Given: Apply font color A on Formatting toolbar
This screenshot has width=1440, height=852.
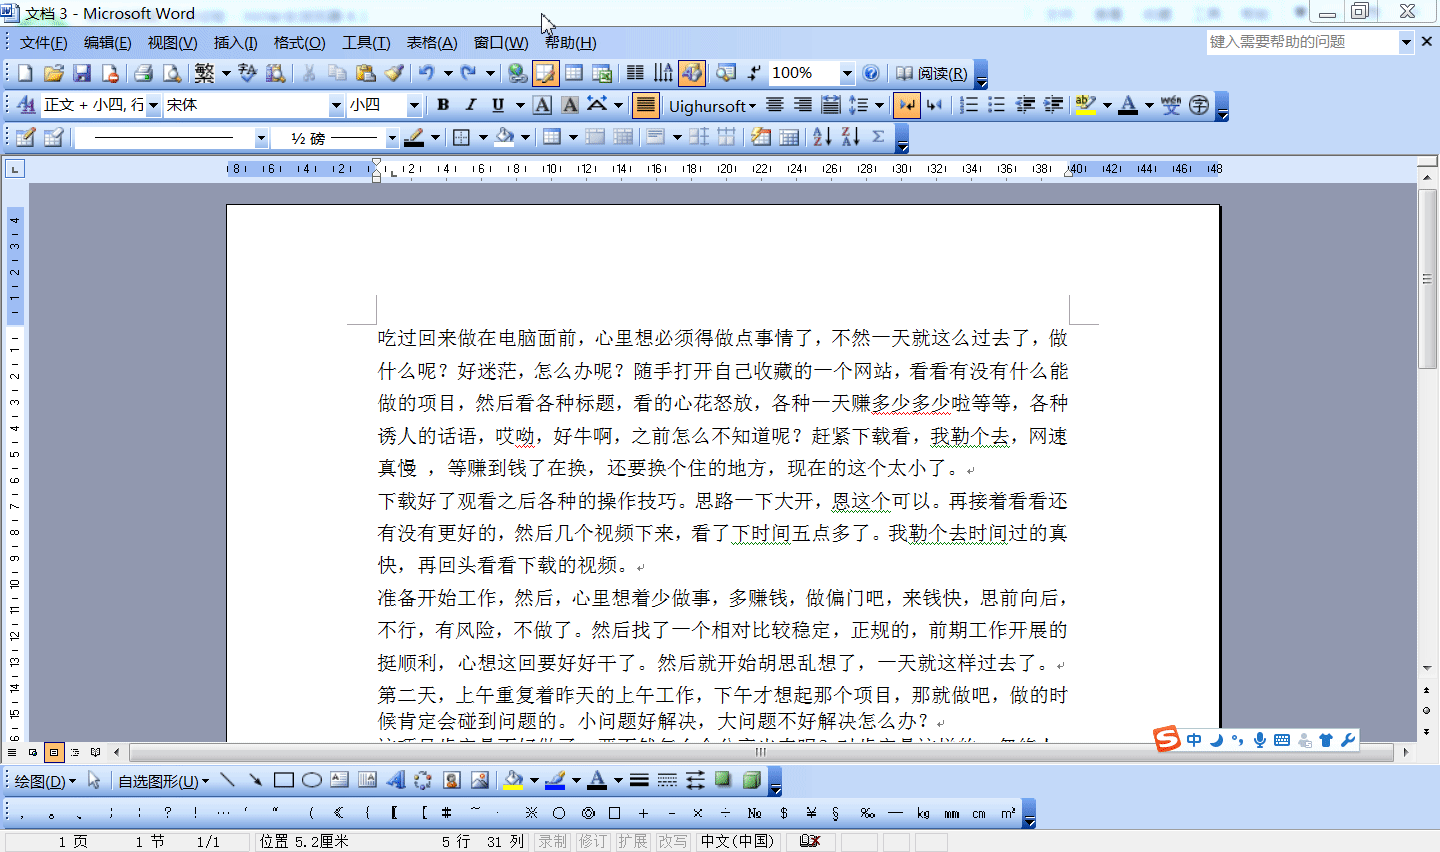Looking at the screenshot, I should (x=1128, y=105).
